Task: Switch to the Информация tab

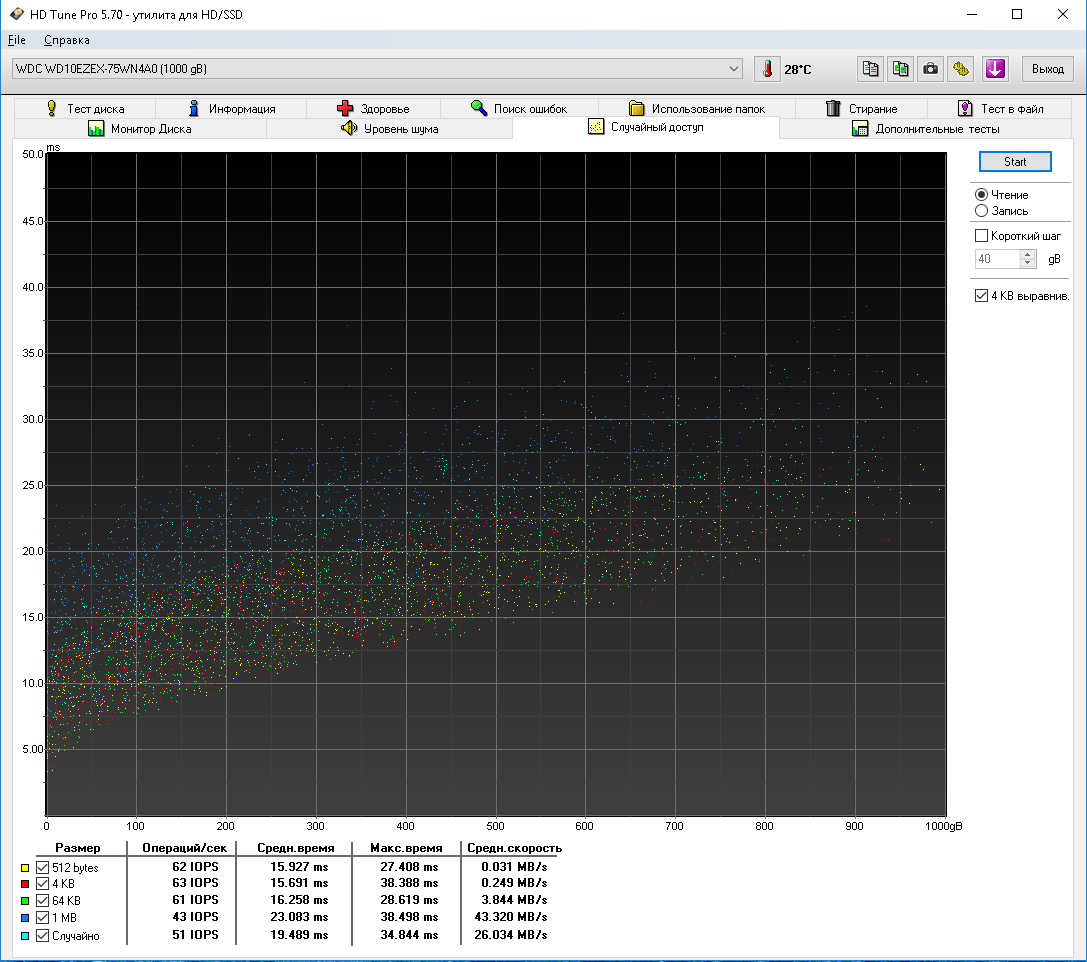Action: (x=231, y=109)
